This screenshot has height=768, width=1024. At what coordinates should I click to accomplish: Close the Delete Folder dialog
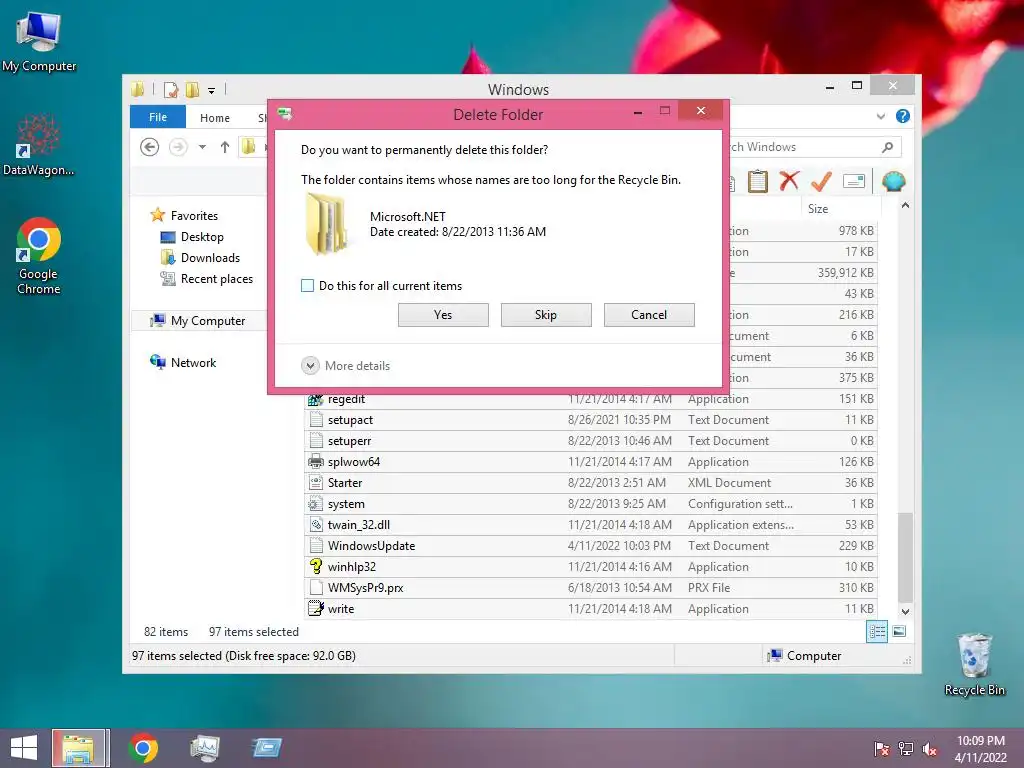(701, 111)
